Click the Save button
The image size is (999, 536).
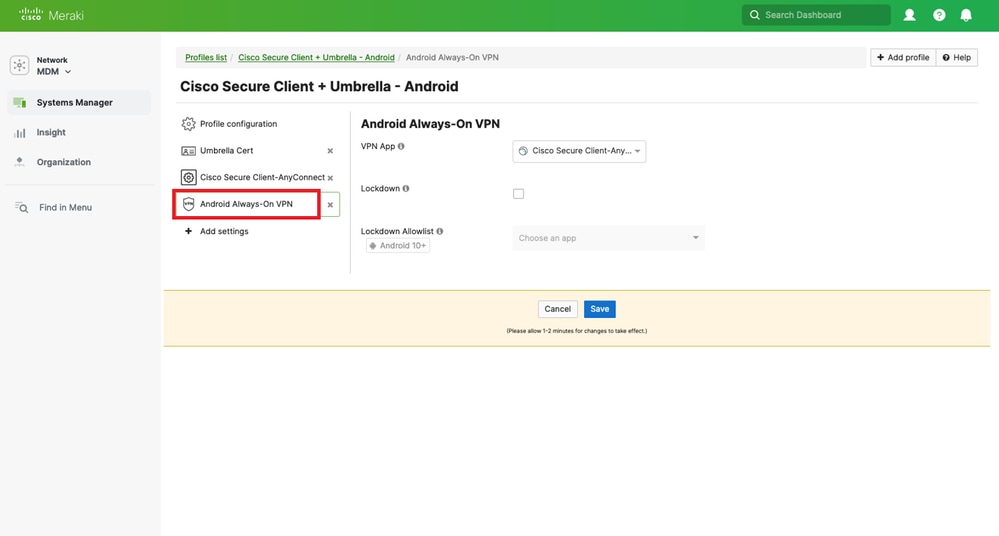600,309
